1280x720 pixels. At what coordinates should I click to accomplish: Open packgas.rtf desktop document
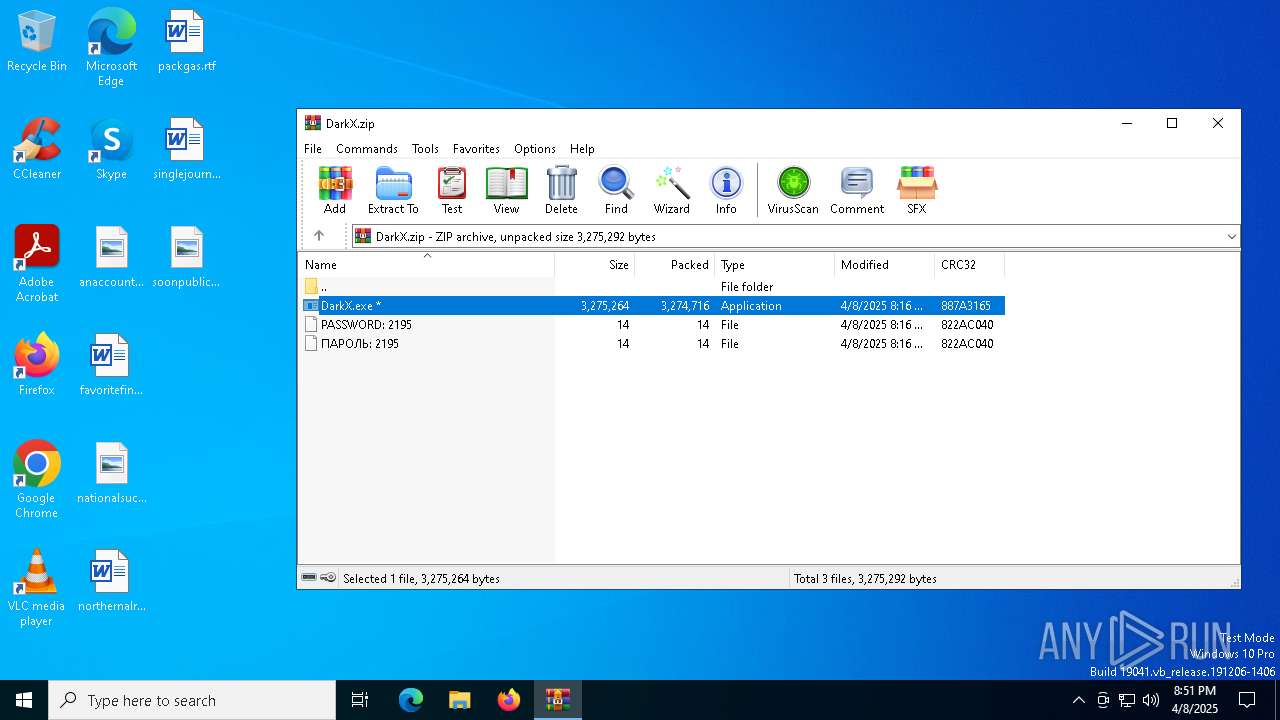tap(186, 41)
